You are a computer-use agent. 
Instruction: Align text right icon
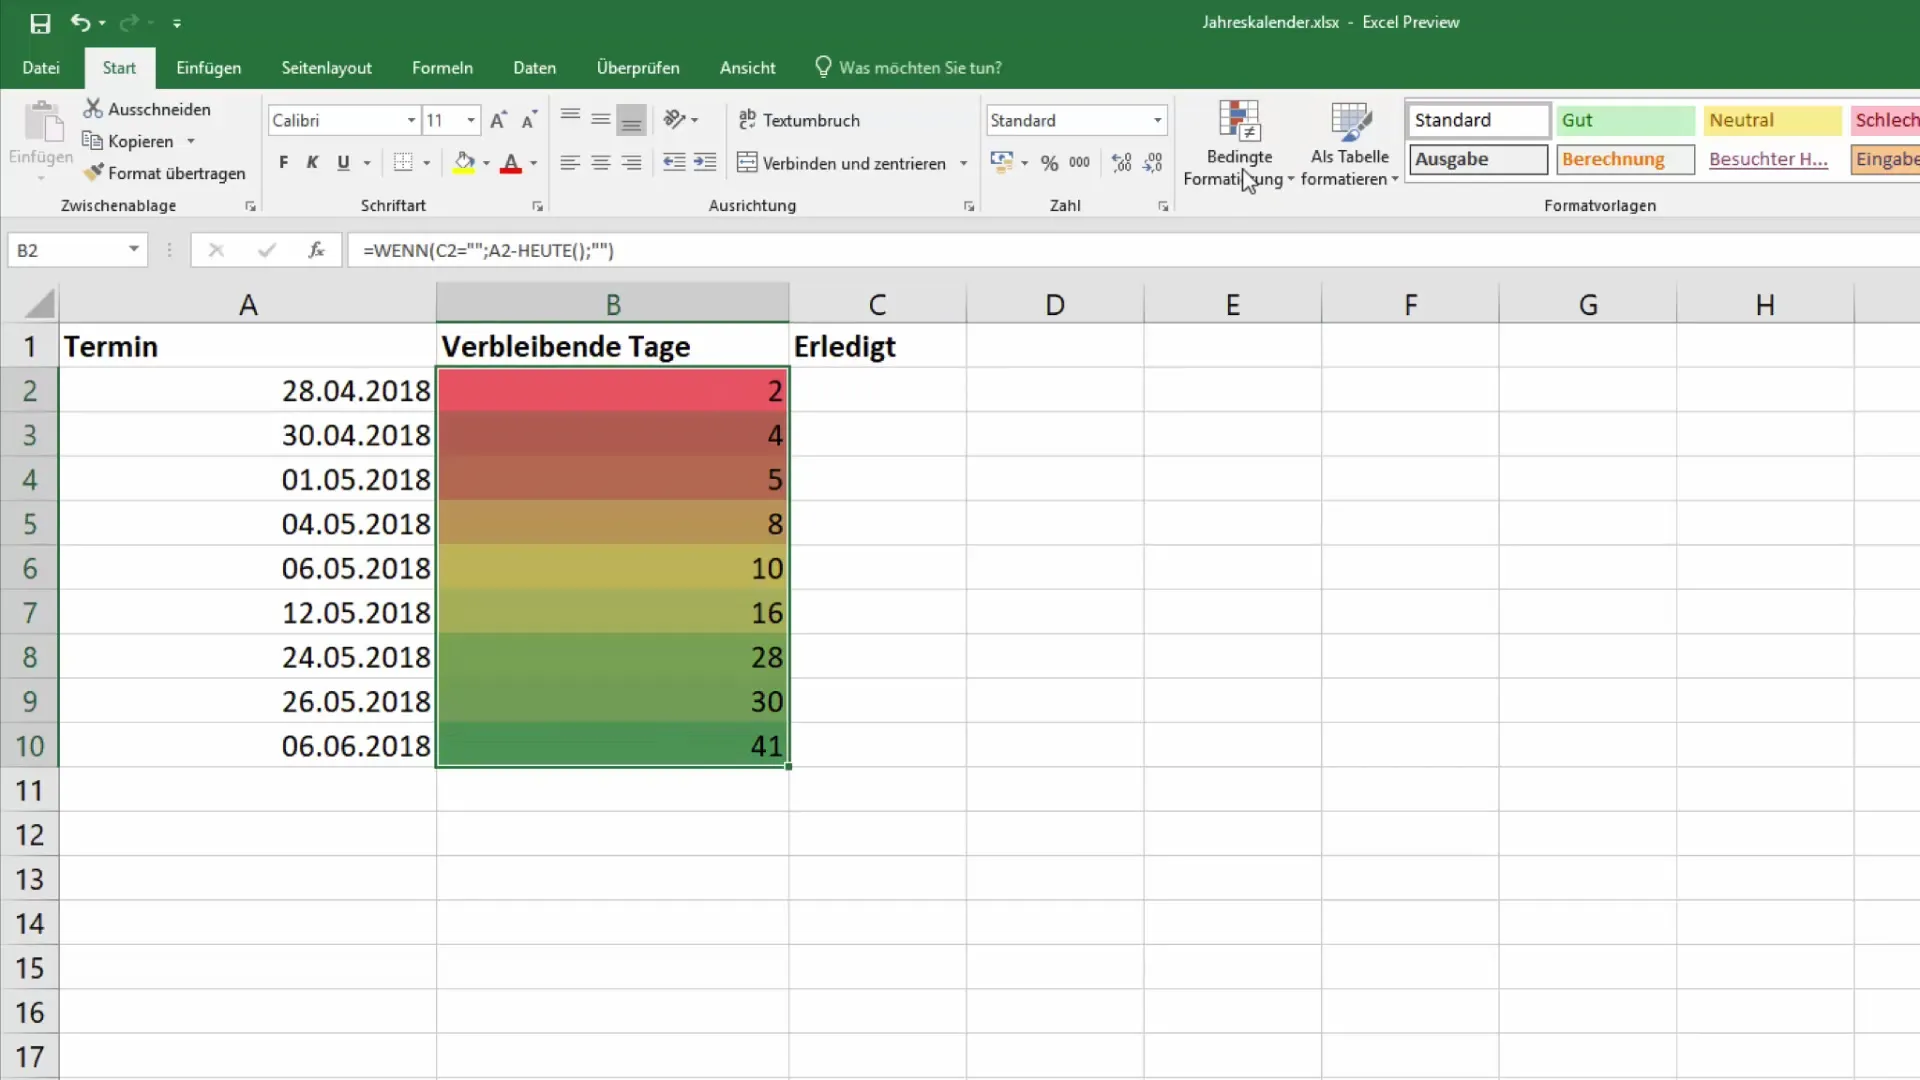(631, 163)
